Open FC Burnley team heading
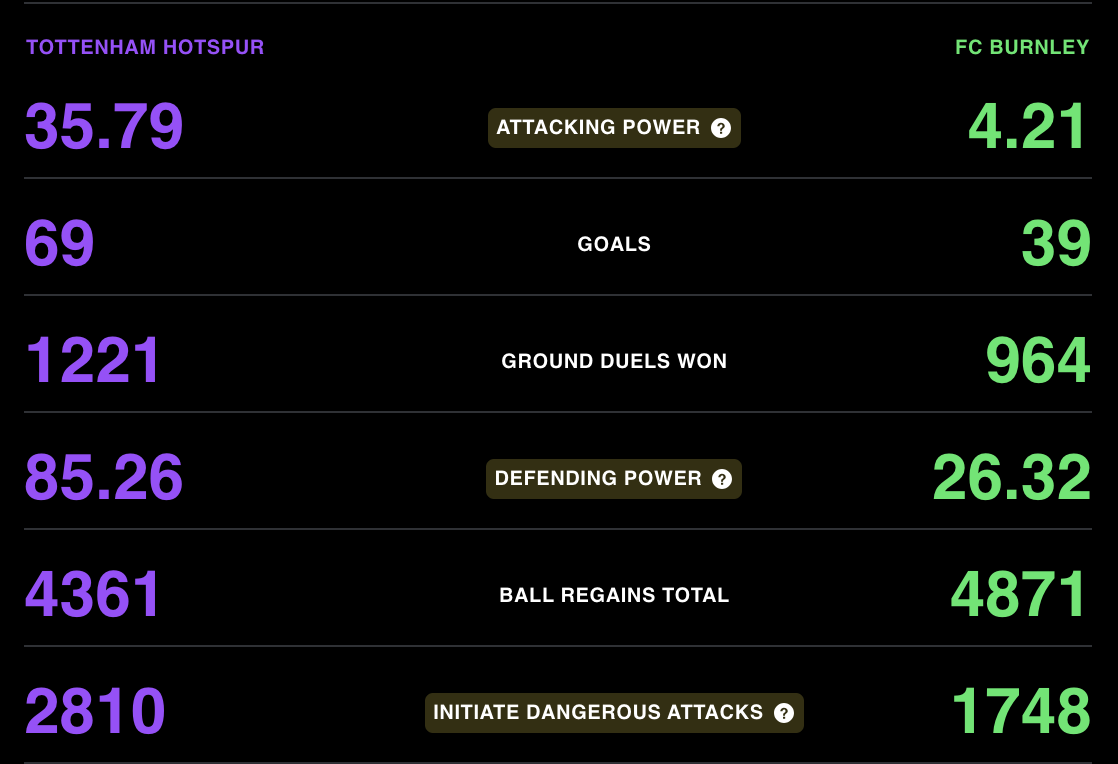Image resolution: width=1118 pixels, height=764 pixels. click(1022, 47)
